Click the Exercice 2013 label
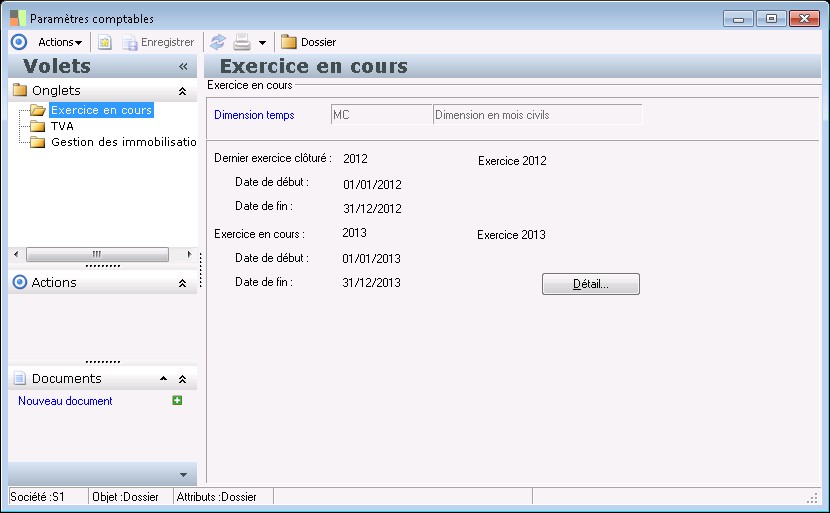Screen dimensions: 830x513 511,235
